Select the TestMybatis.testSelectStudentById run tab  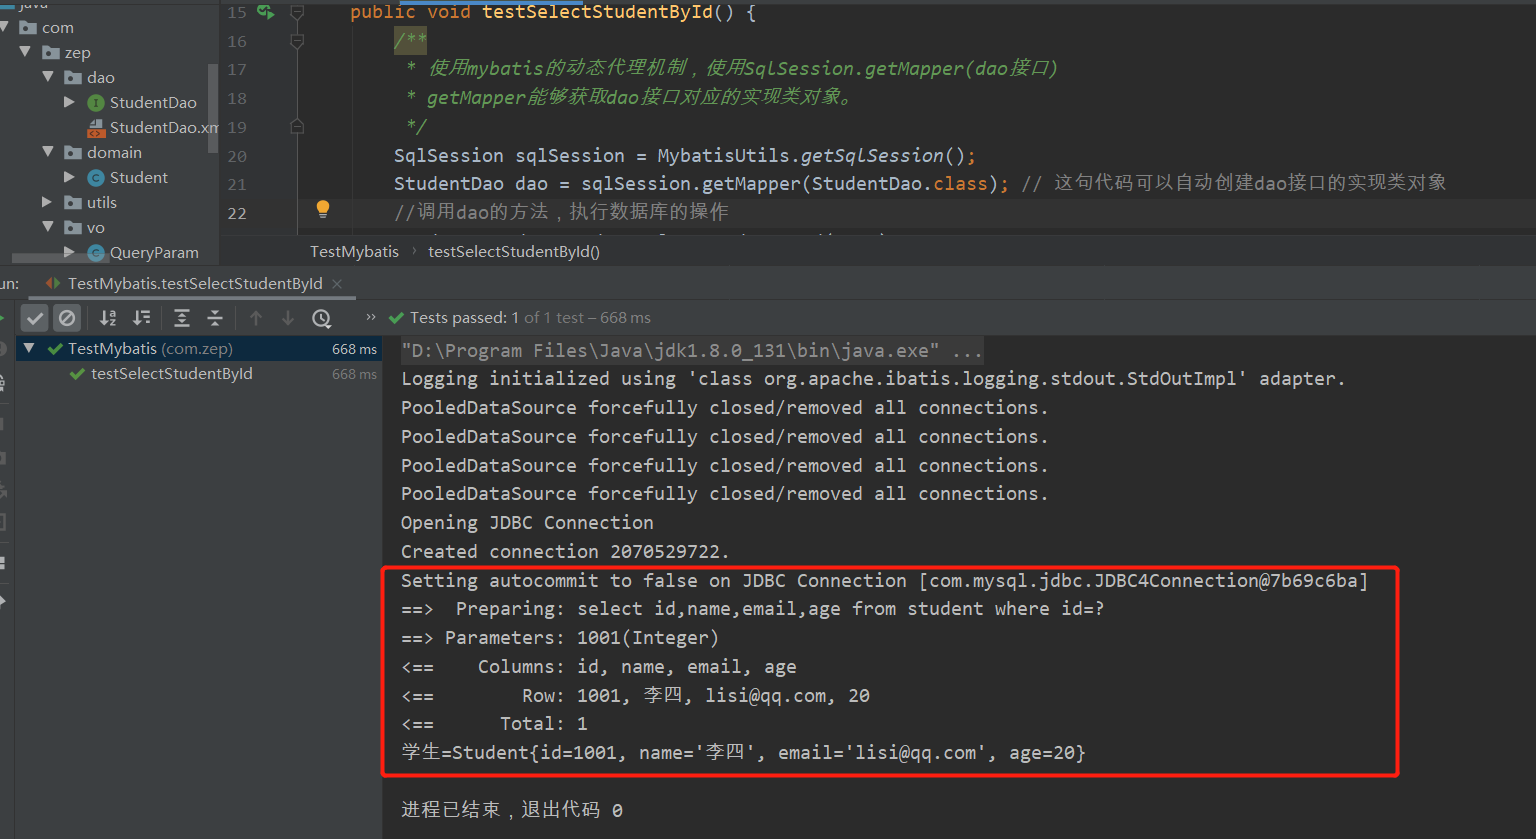(195, 284)
